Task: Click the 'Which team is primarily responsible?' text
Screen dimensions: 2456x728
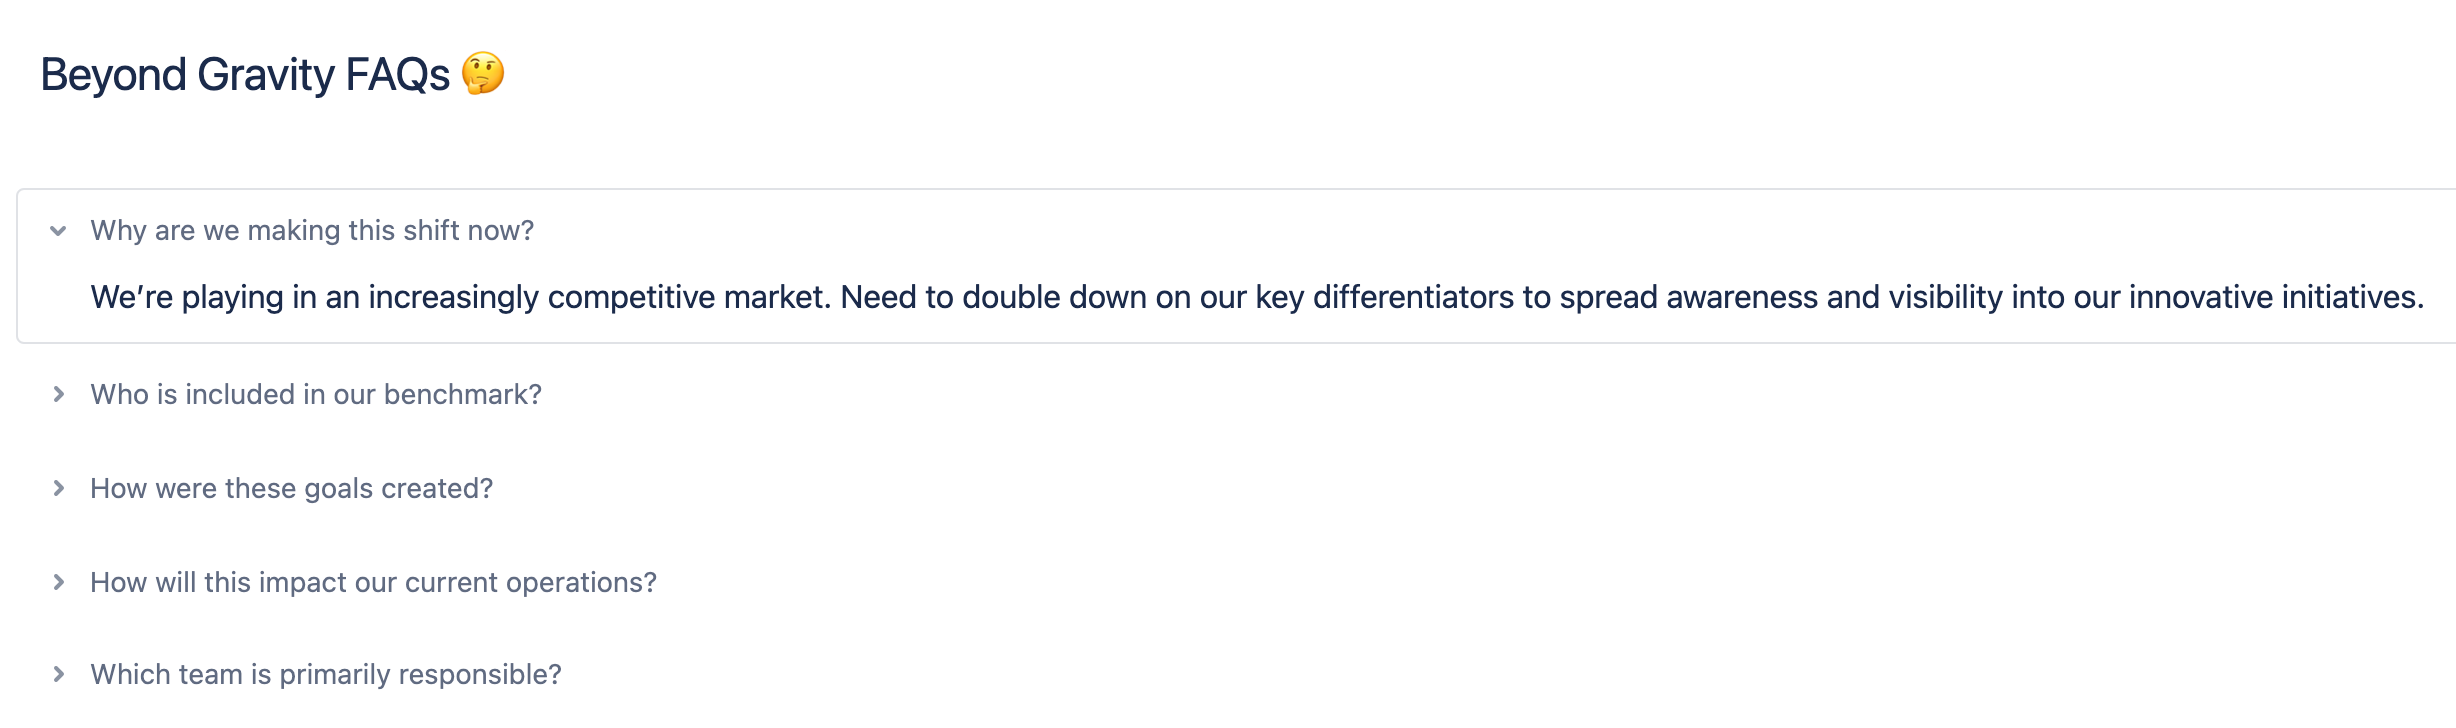Action: pos(325,673)
